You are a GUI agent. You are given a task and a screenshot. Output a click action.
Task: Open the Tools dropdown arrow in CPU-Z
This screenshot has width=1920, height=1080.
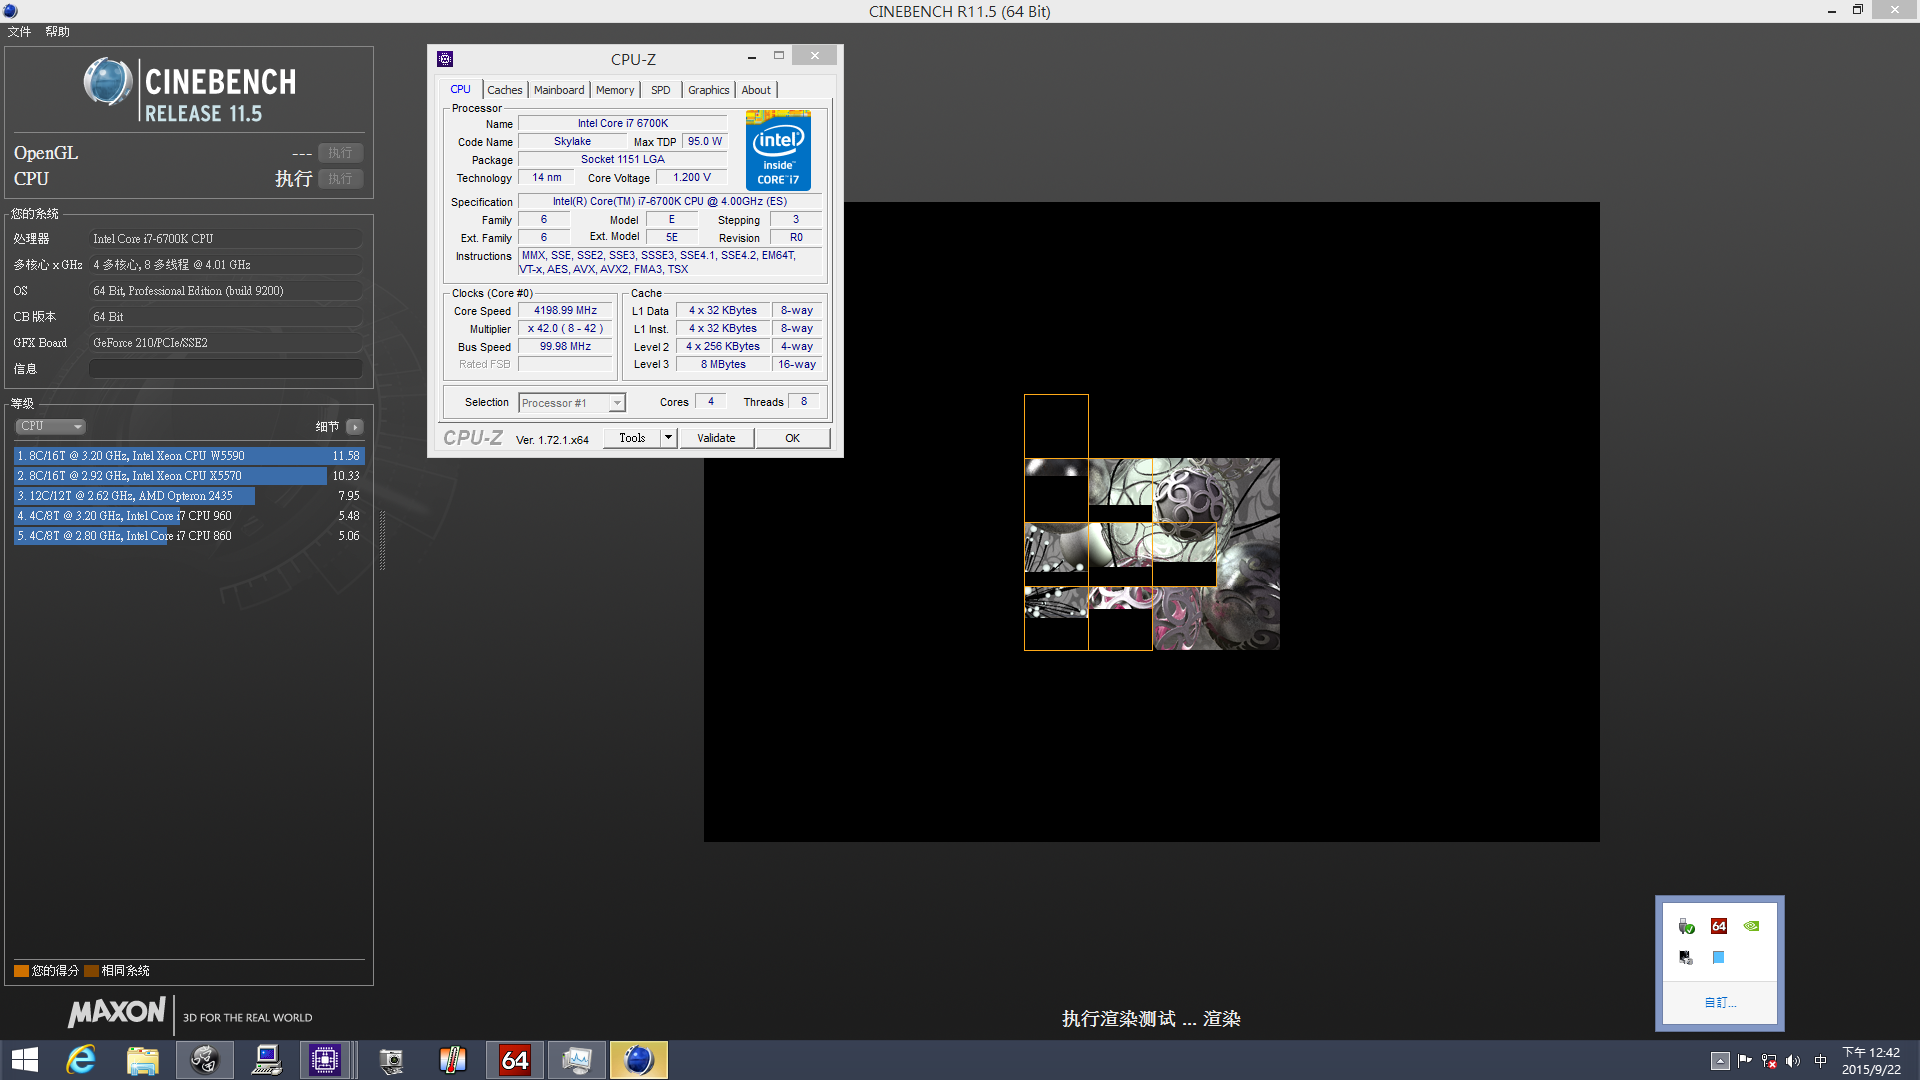(x=668, y=438)
